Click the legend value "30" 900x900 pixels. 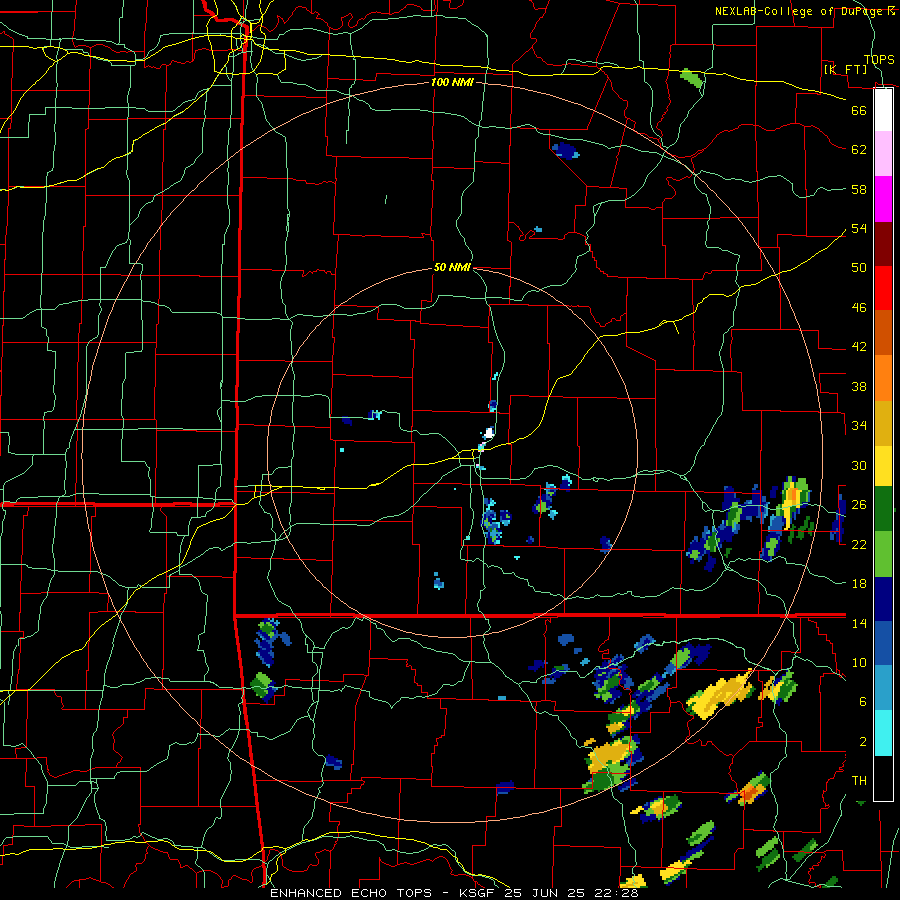tap(859, 465)
